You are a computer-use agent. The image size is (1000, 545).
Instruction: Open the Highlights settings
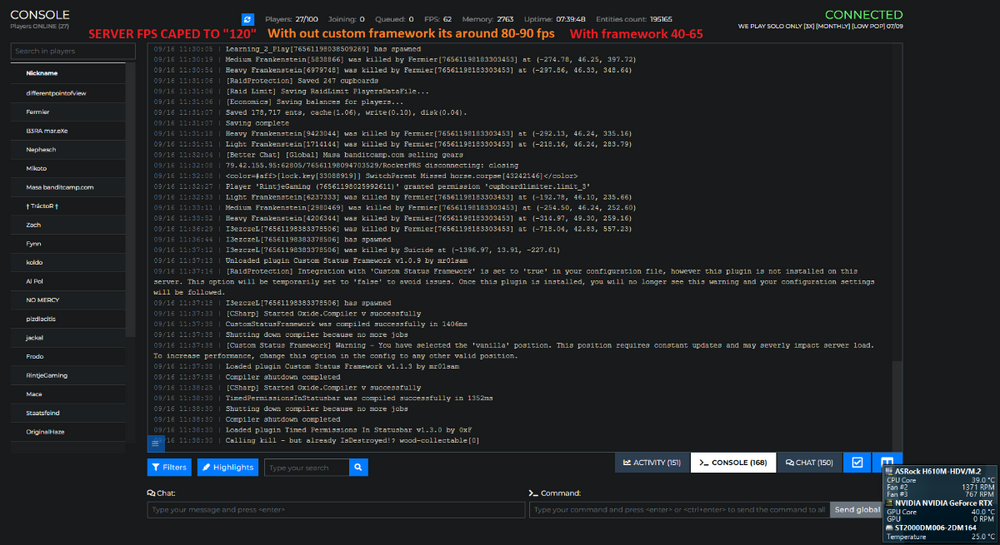[227, 467]
